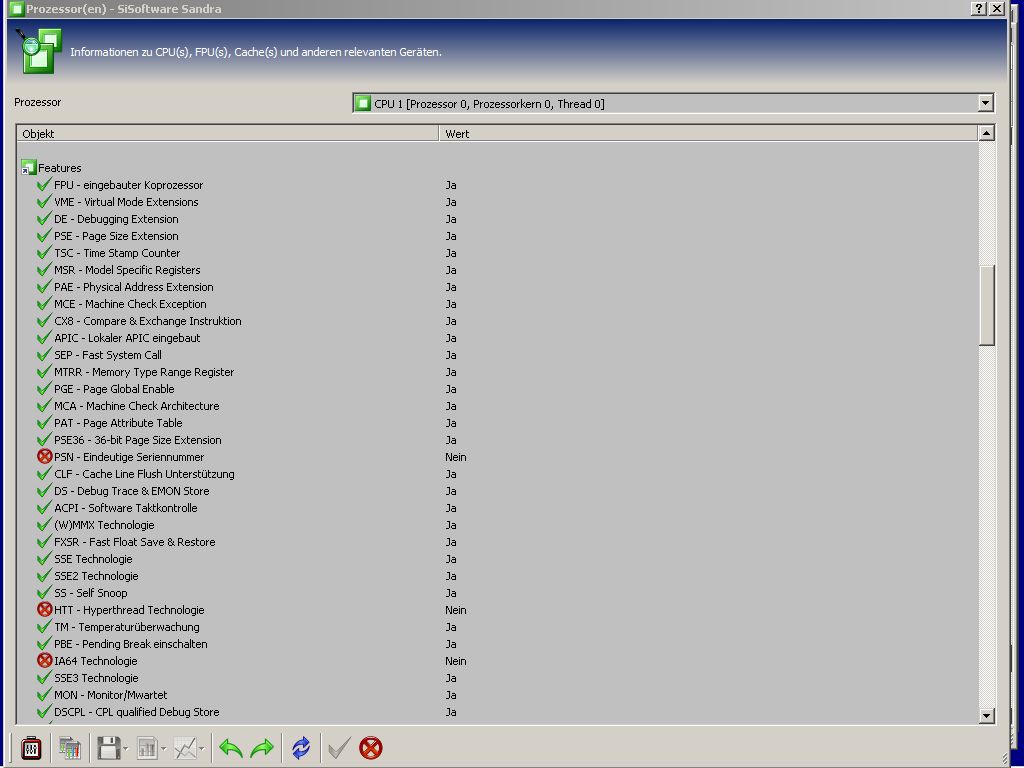This screenshot has height=768, width=1024.
Task: Click the help question mark button
Action: (978, 8)
